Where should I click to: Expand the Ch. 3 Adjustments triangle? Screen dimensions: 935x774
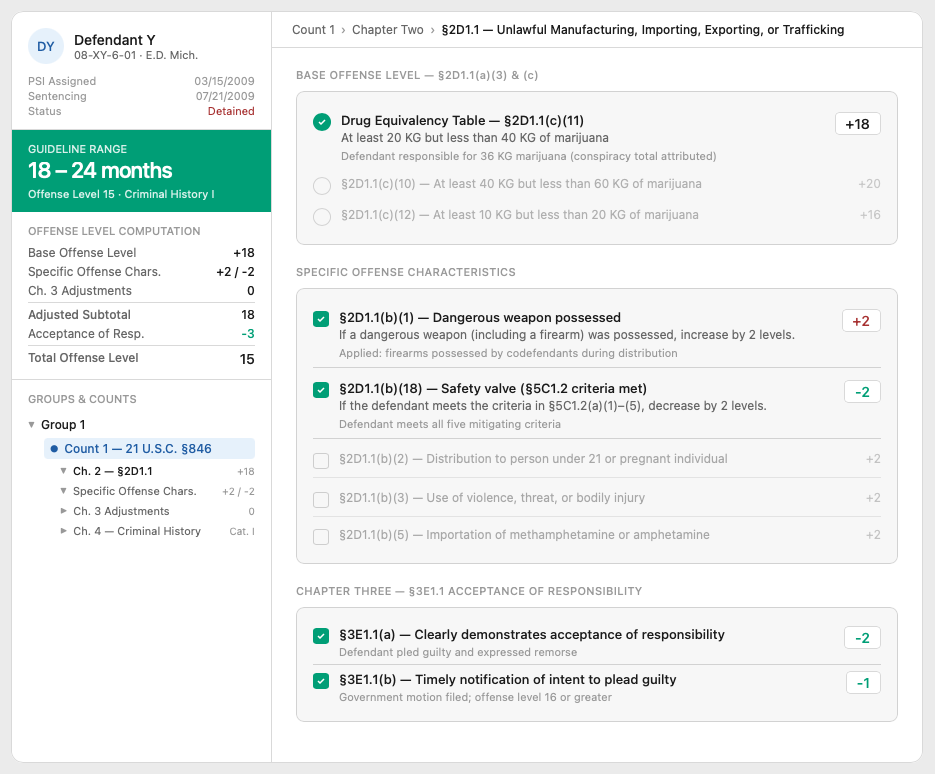[x=63, y=511]
